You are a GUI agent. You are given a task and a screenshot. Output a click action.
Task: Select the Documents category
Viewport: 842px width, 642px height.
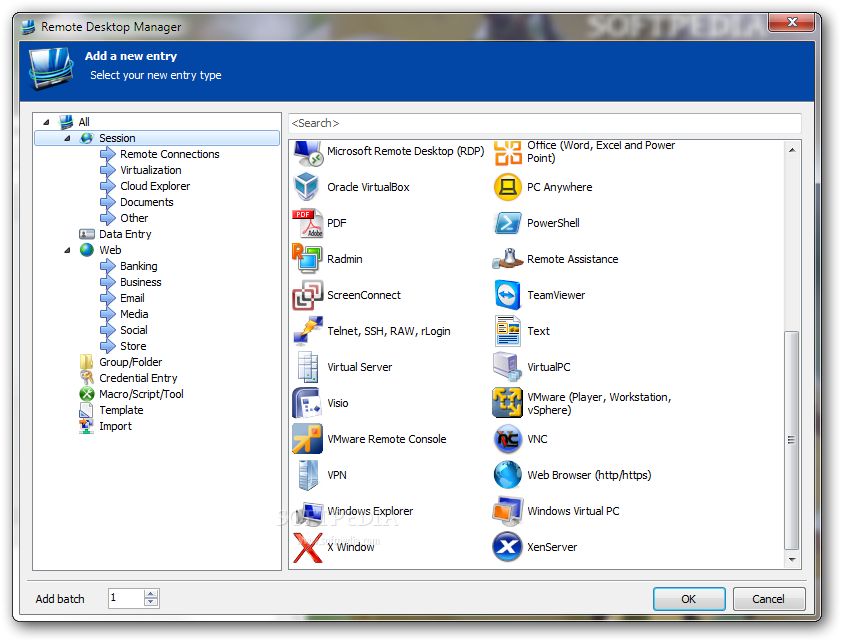pos(147,202)
